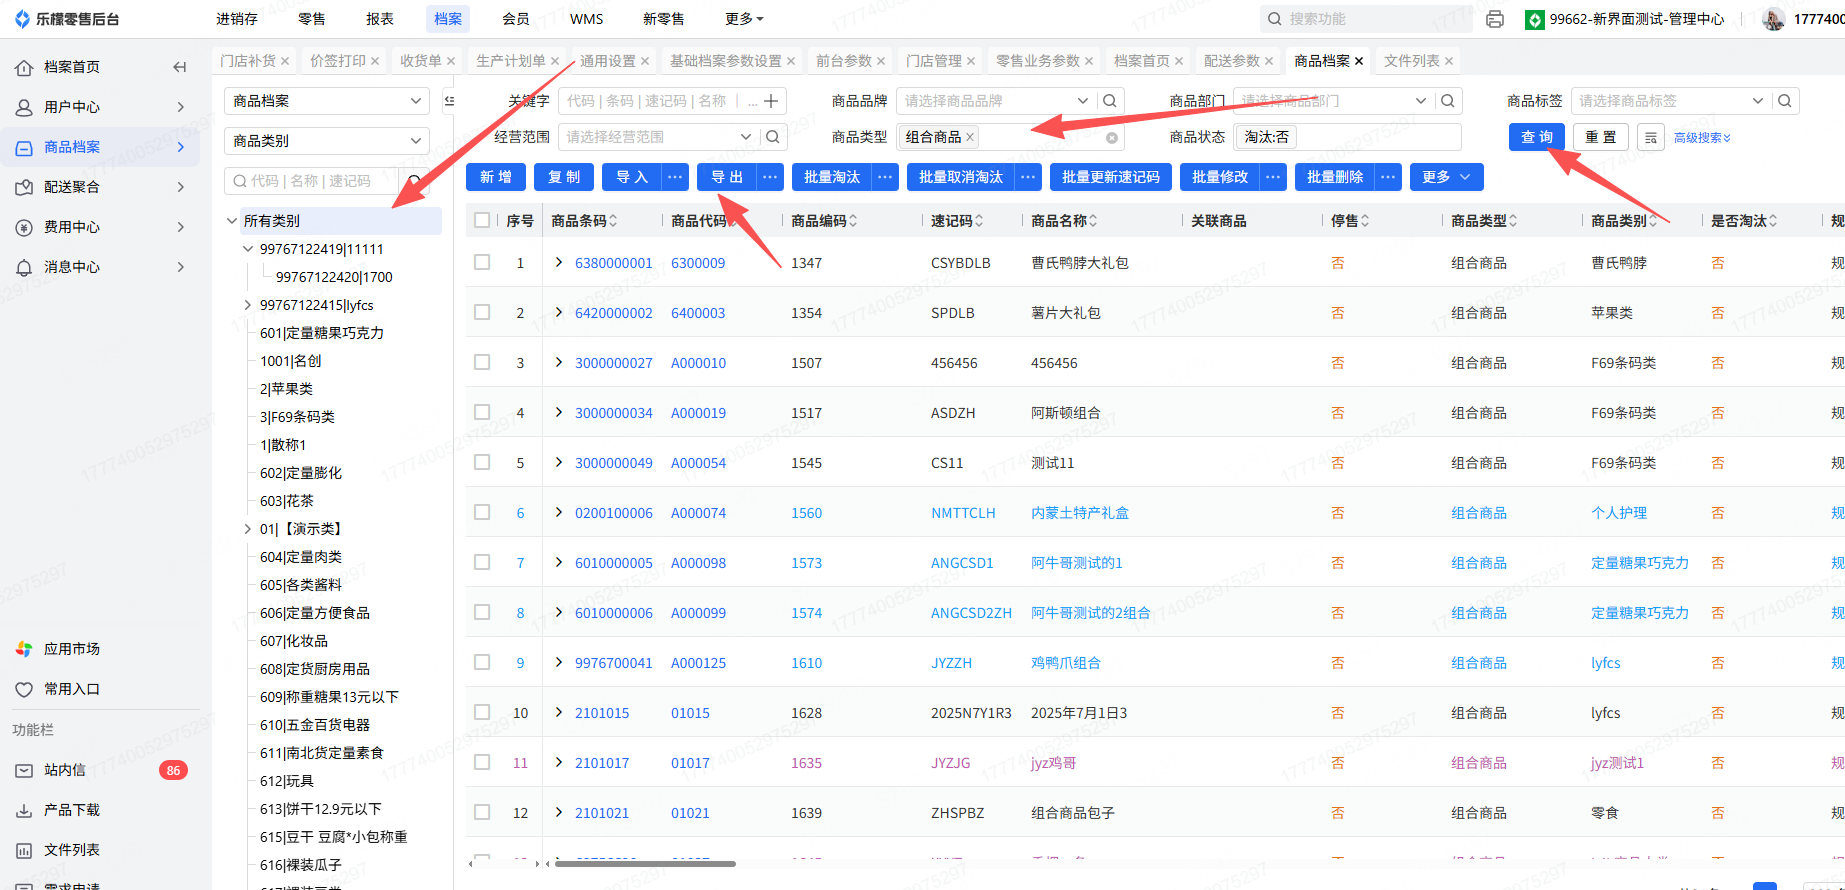Click 应用市场 icon in sidebar
The width and height of the screenshot is (1845, 890).
click(24, 649)
